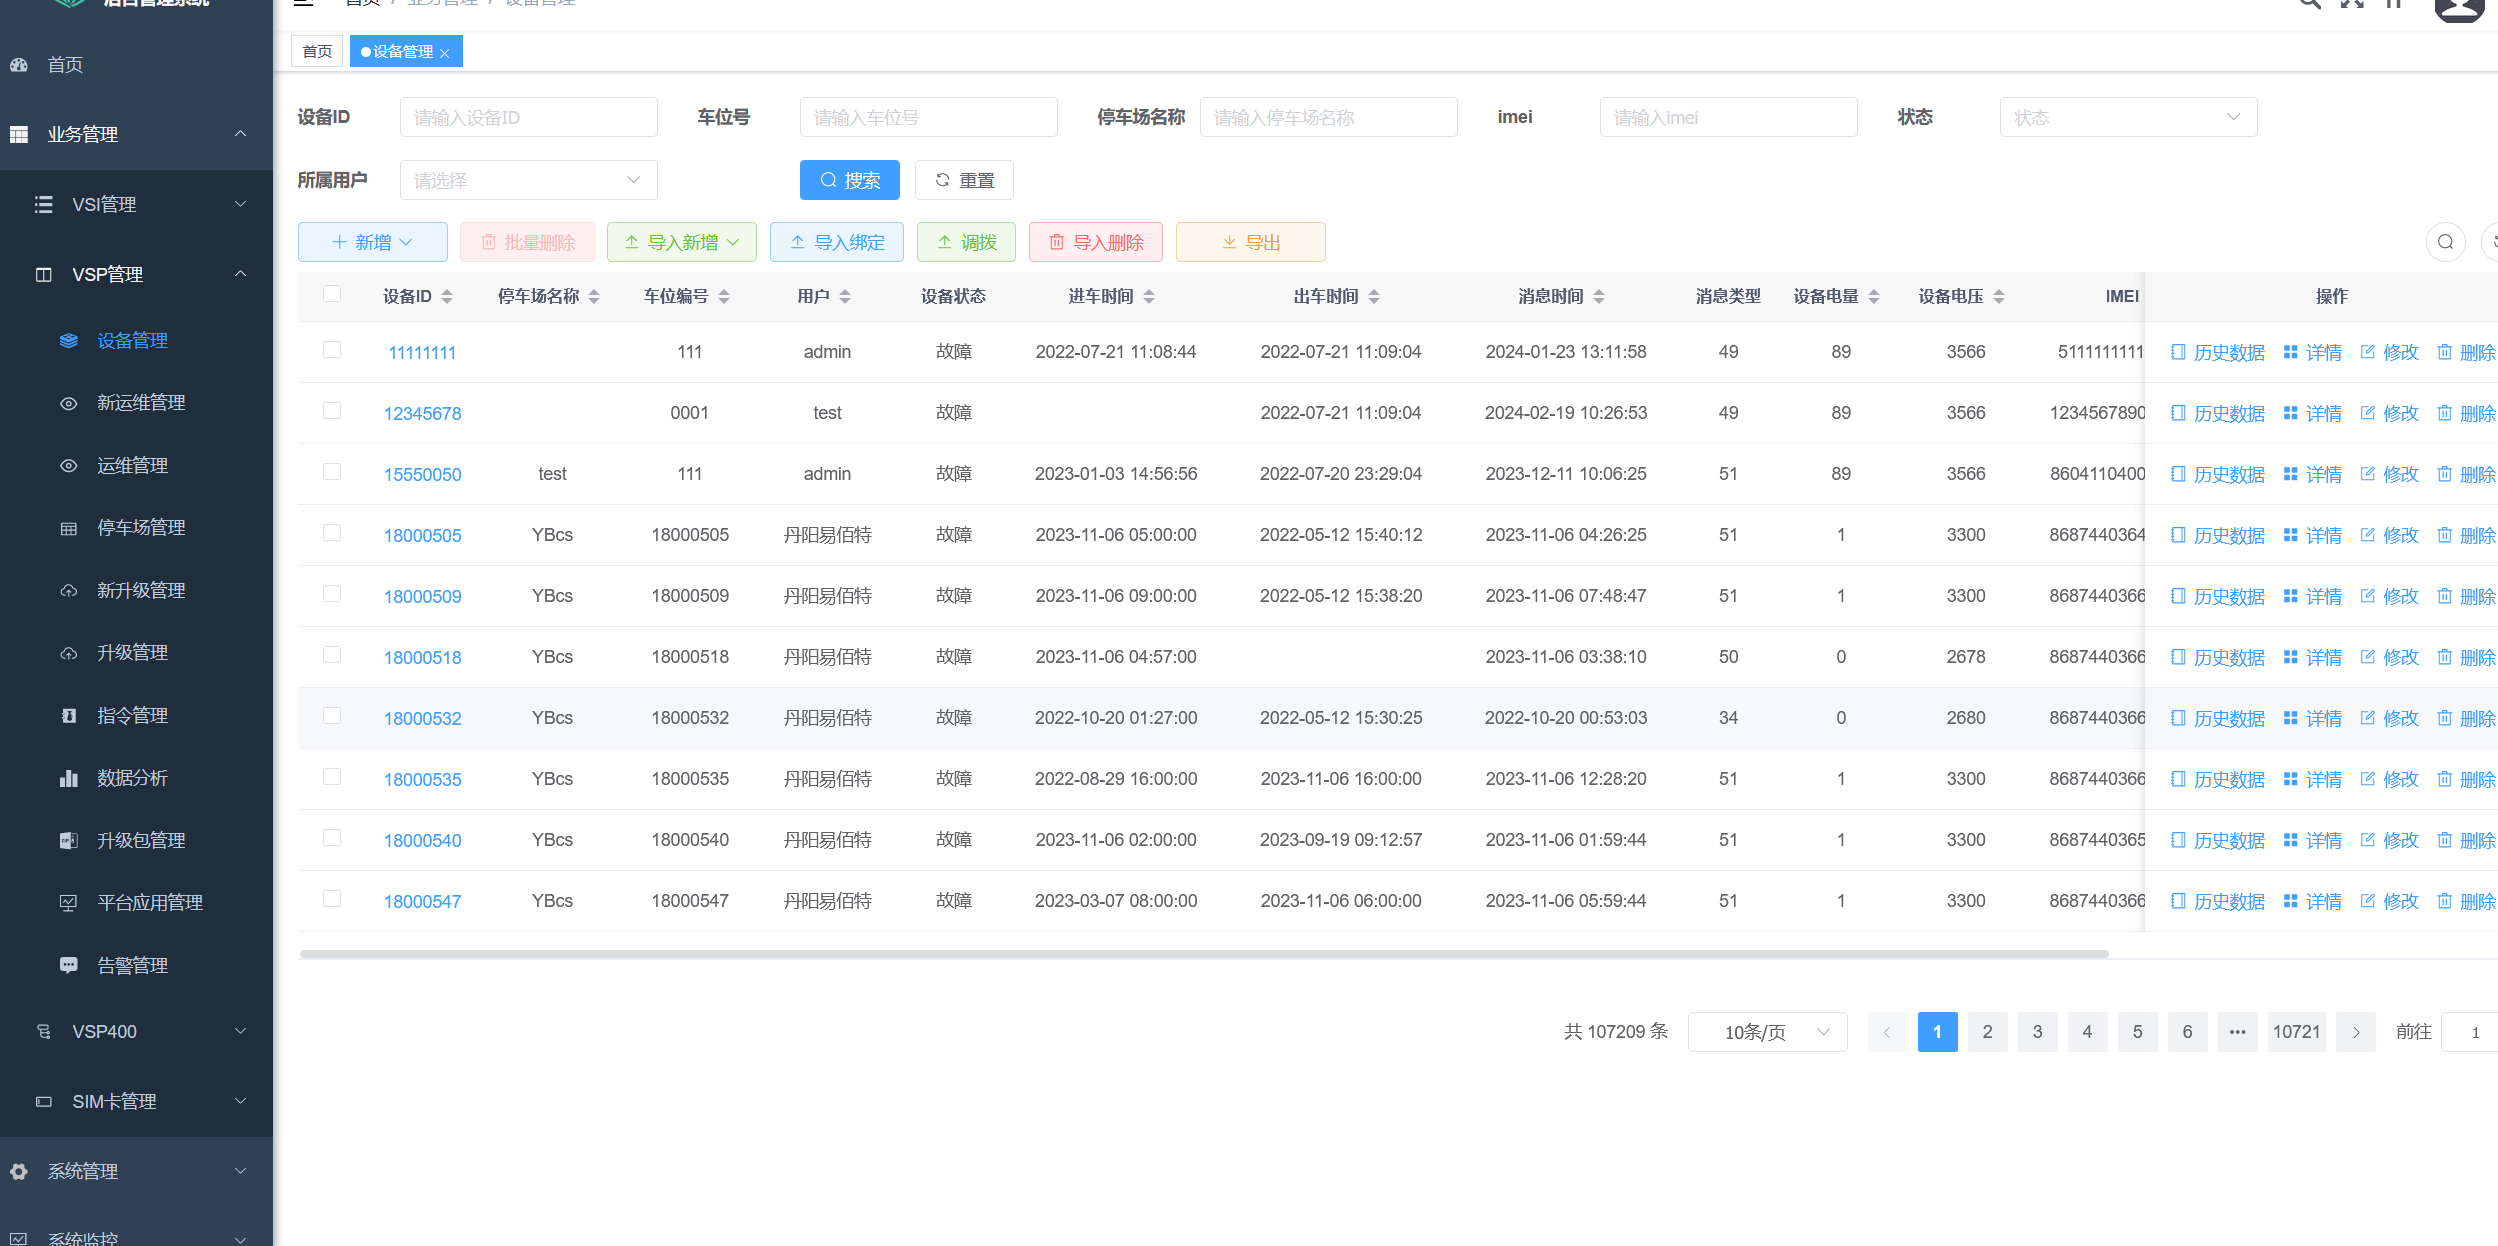Sort the table by 设备电压 column

(1999, 297)
